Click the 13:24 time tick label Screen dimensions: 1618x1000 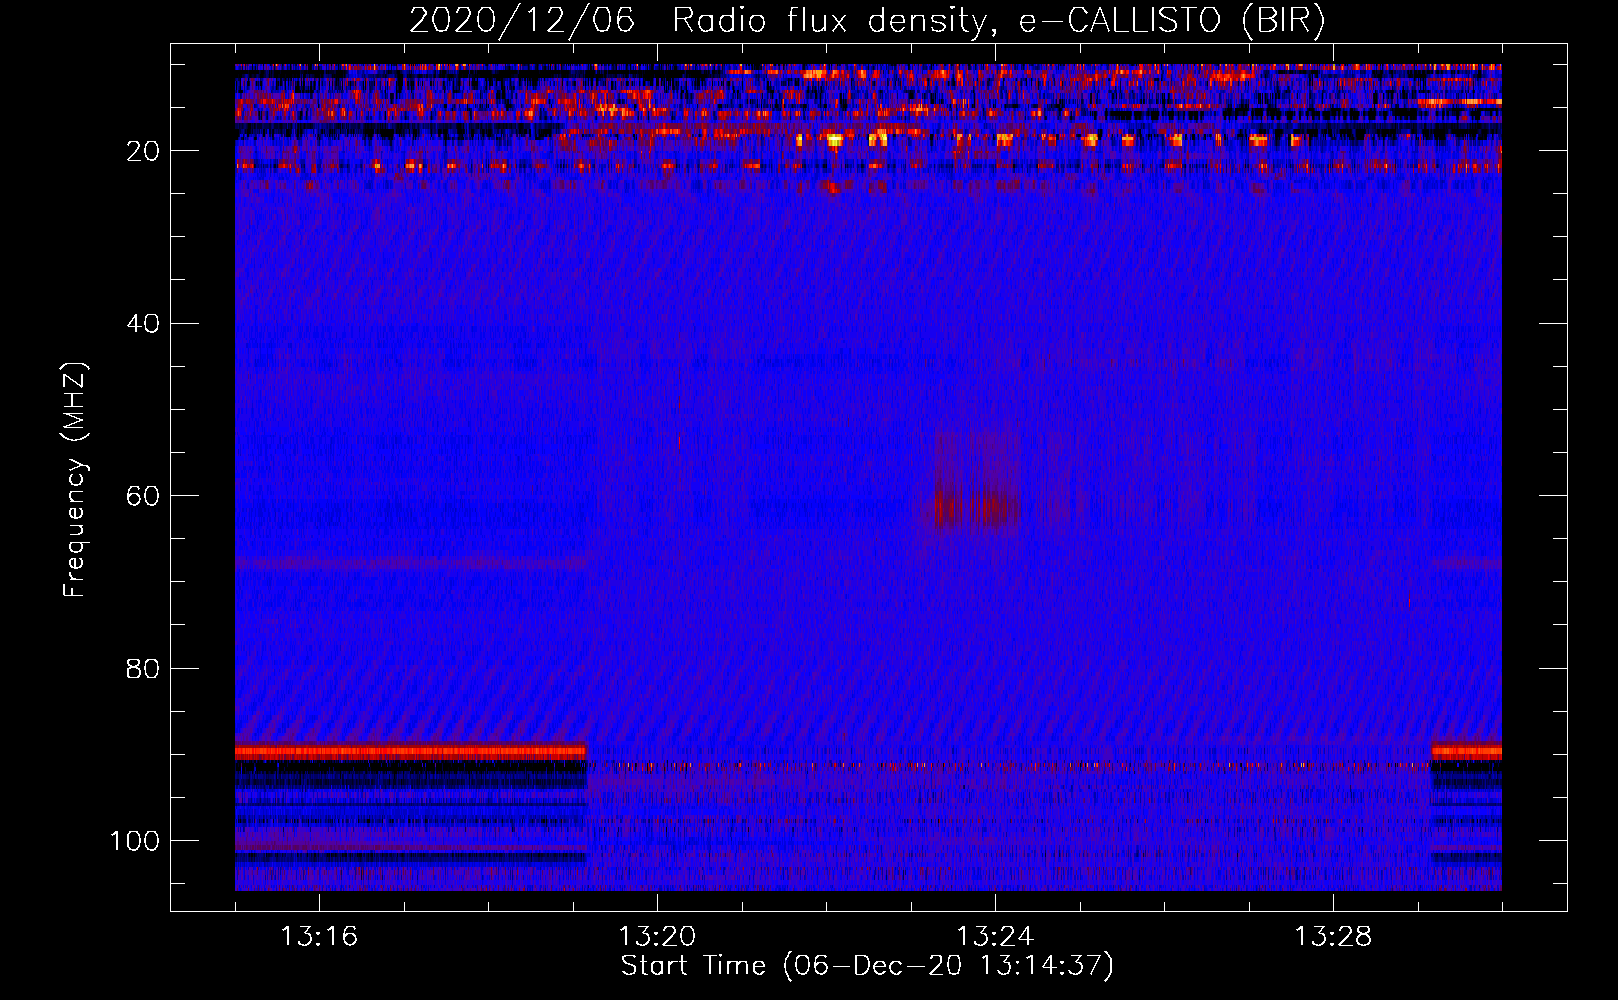point(995,937)
